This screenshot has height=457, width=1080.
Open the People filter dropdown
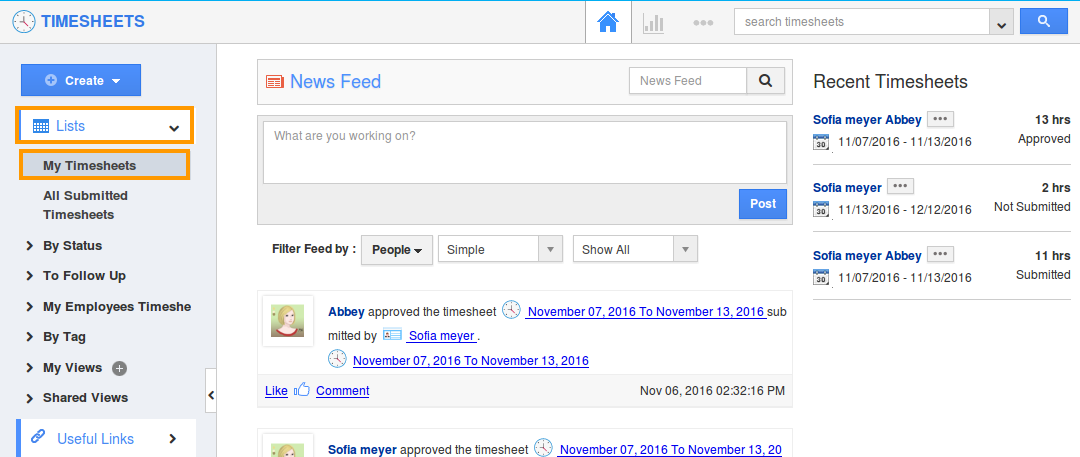coord(397,250)
